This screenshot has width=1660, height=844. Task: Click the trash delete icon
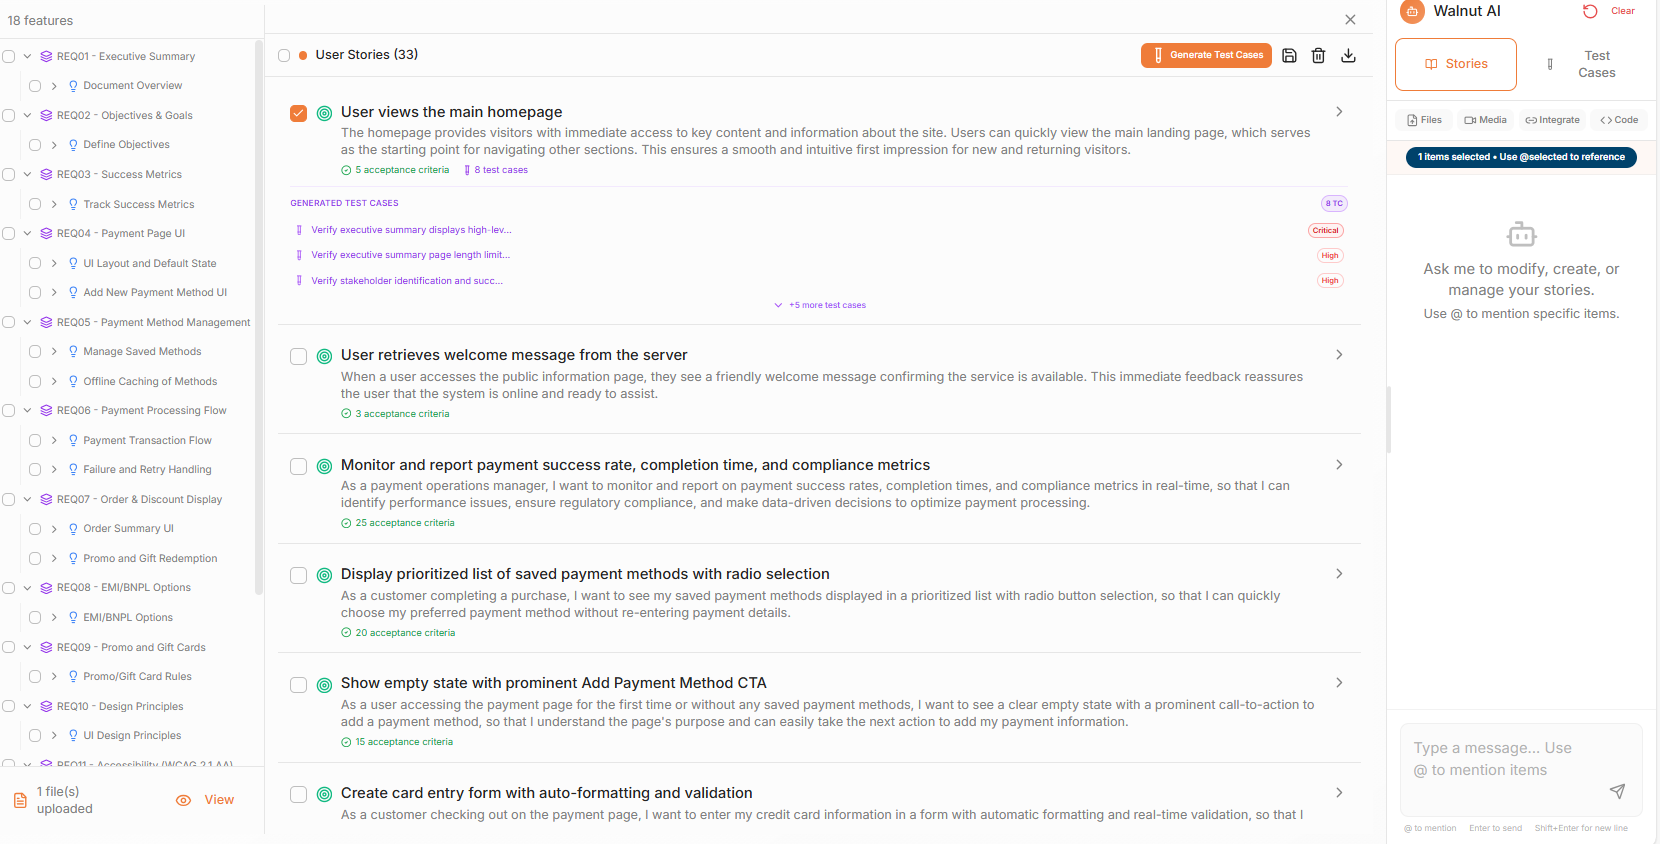1318,56
